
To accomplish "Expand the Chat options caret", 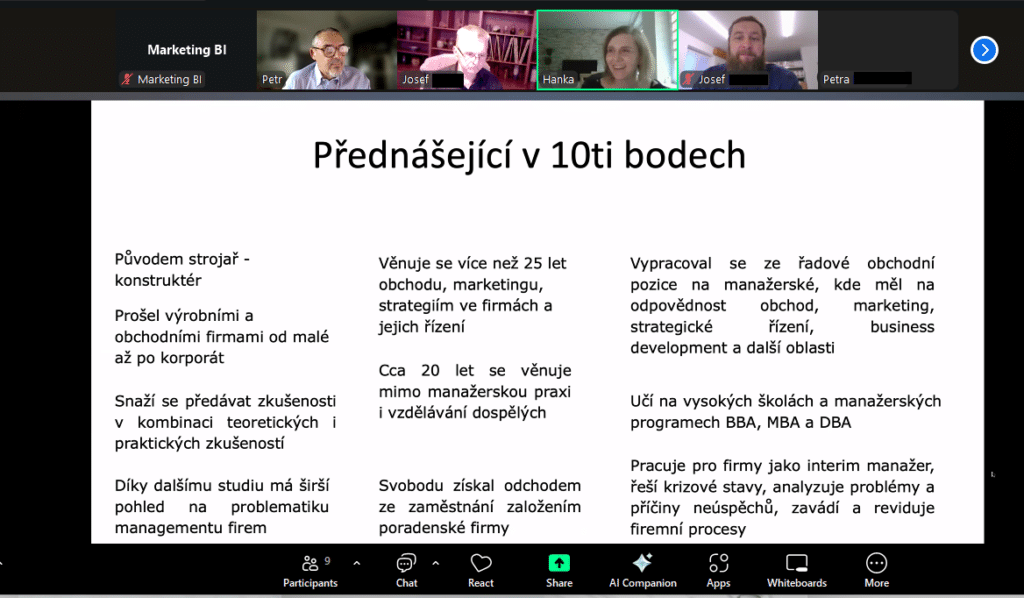I will pos(436,563).
